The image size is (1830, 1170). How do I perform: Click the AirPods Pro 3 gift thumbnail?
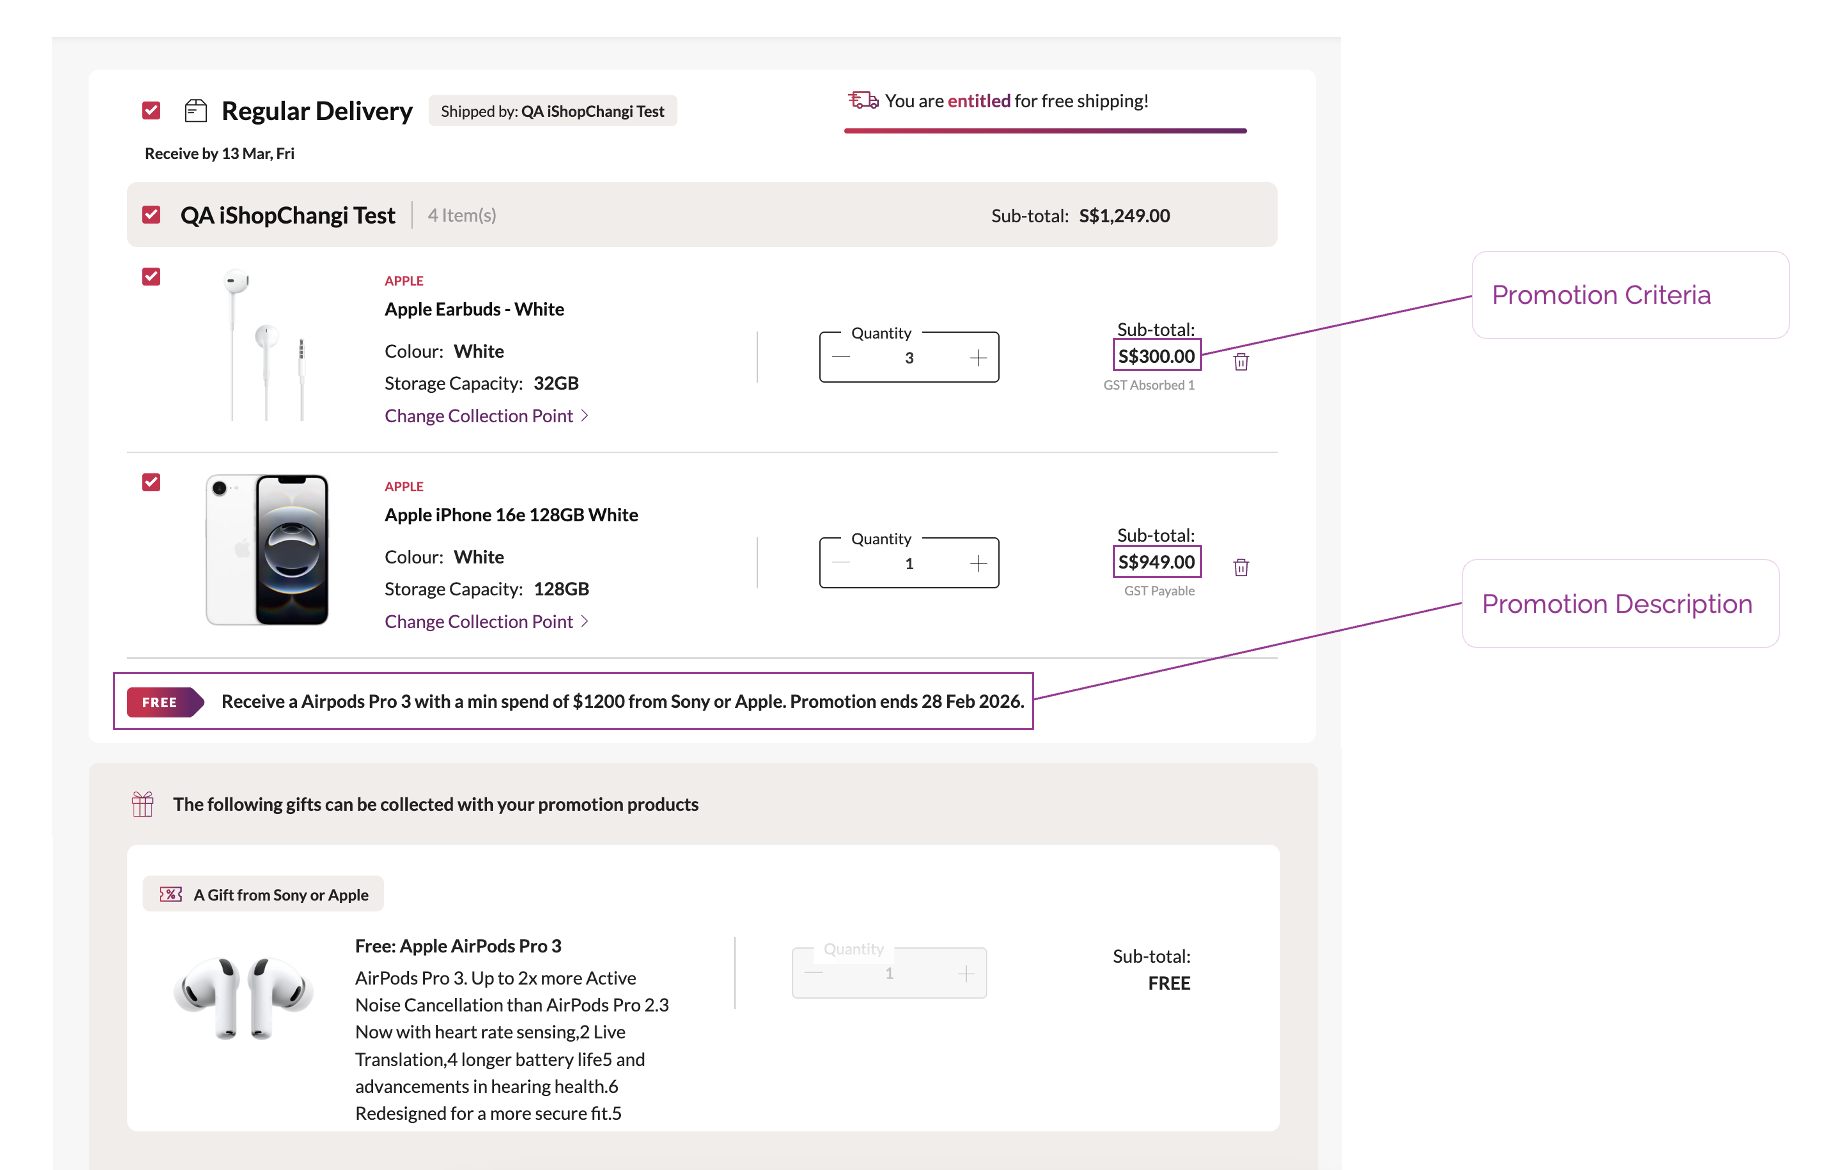[244, 998]
